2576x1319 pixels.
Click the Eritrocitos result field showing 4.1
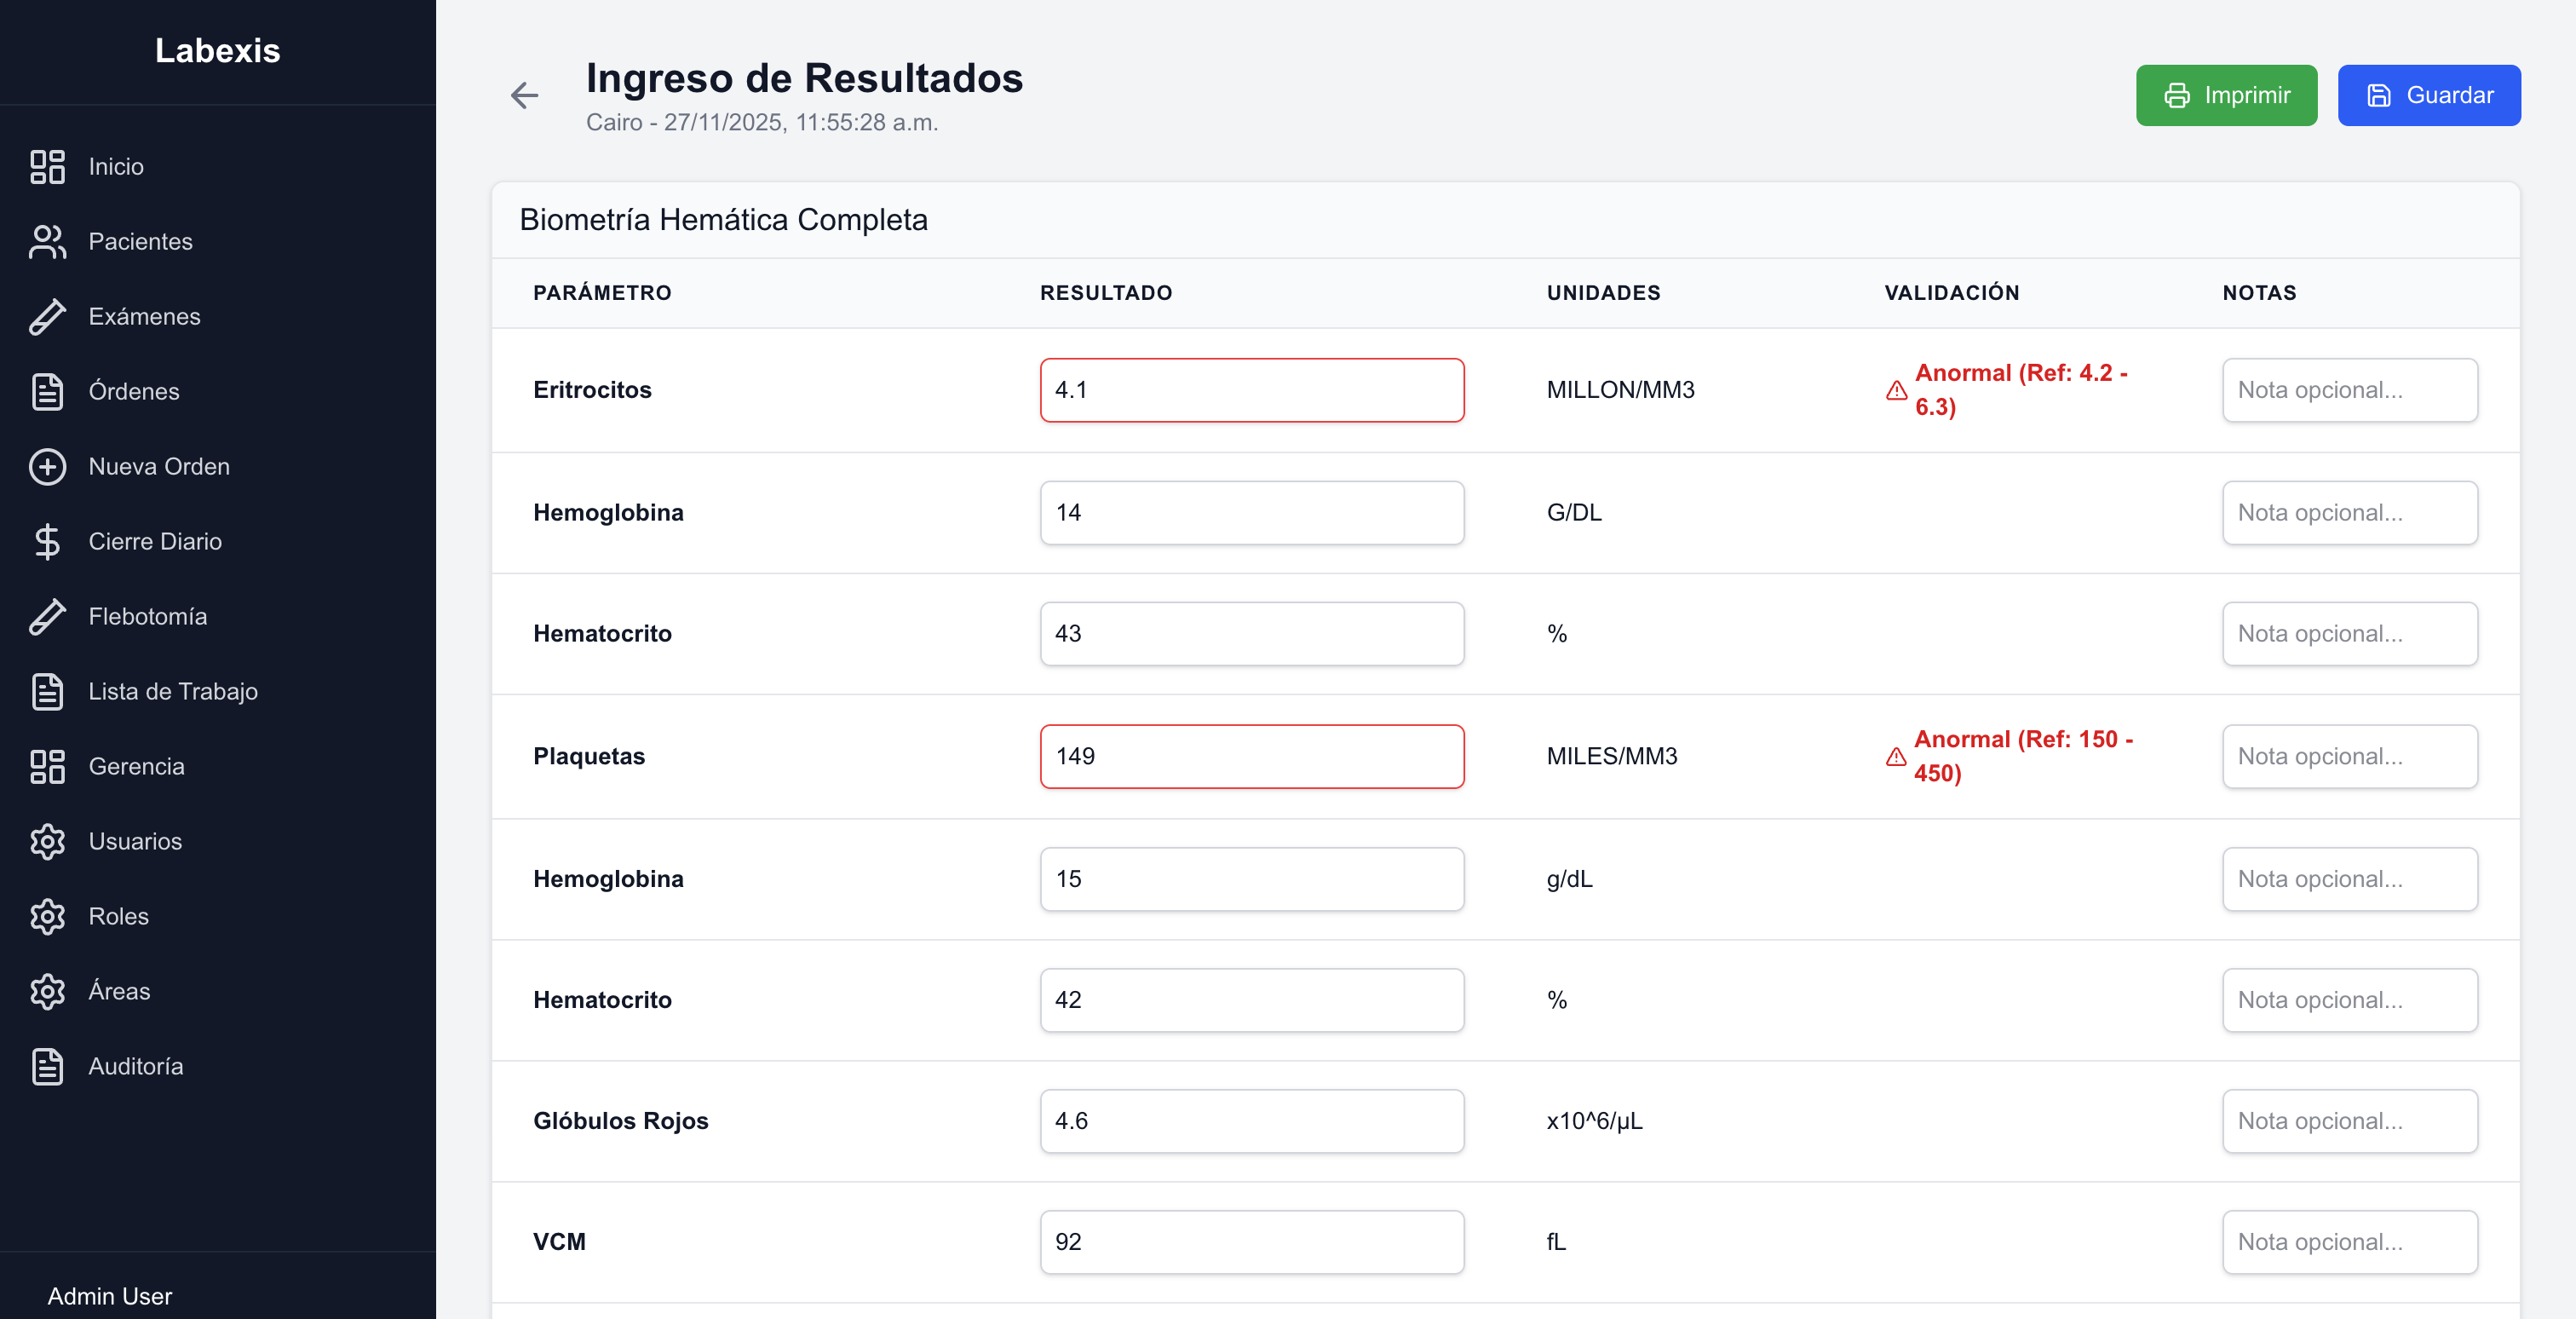[x=1251, y=390]
